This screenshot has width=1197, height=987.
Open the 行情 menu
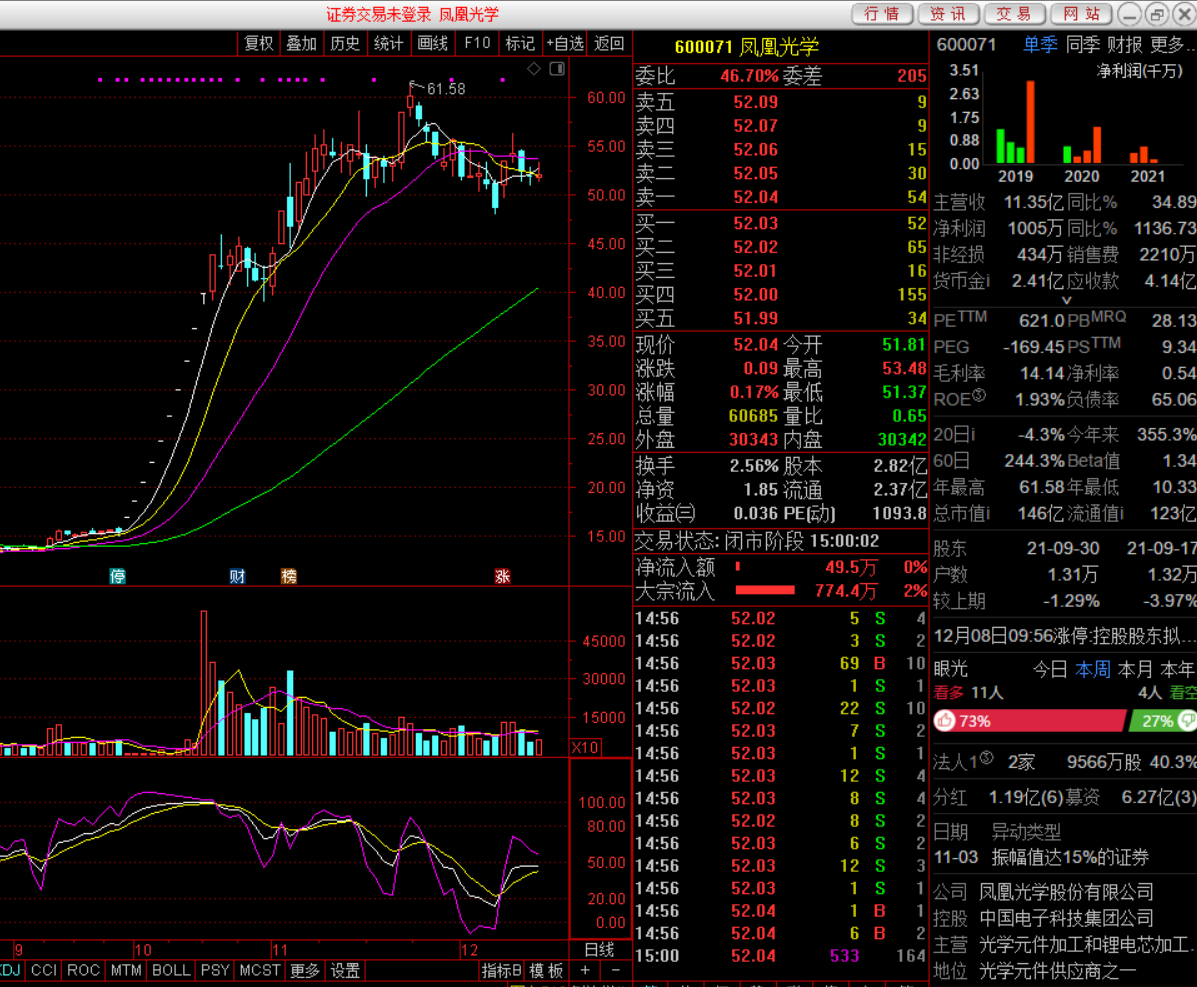[x=882, y=14]
